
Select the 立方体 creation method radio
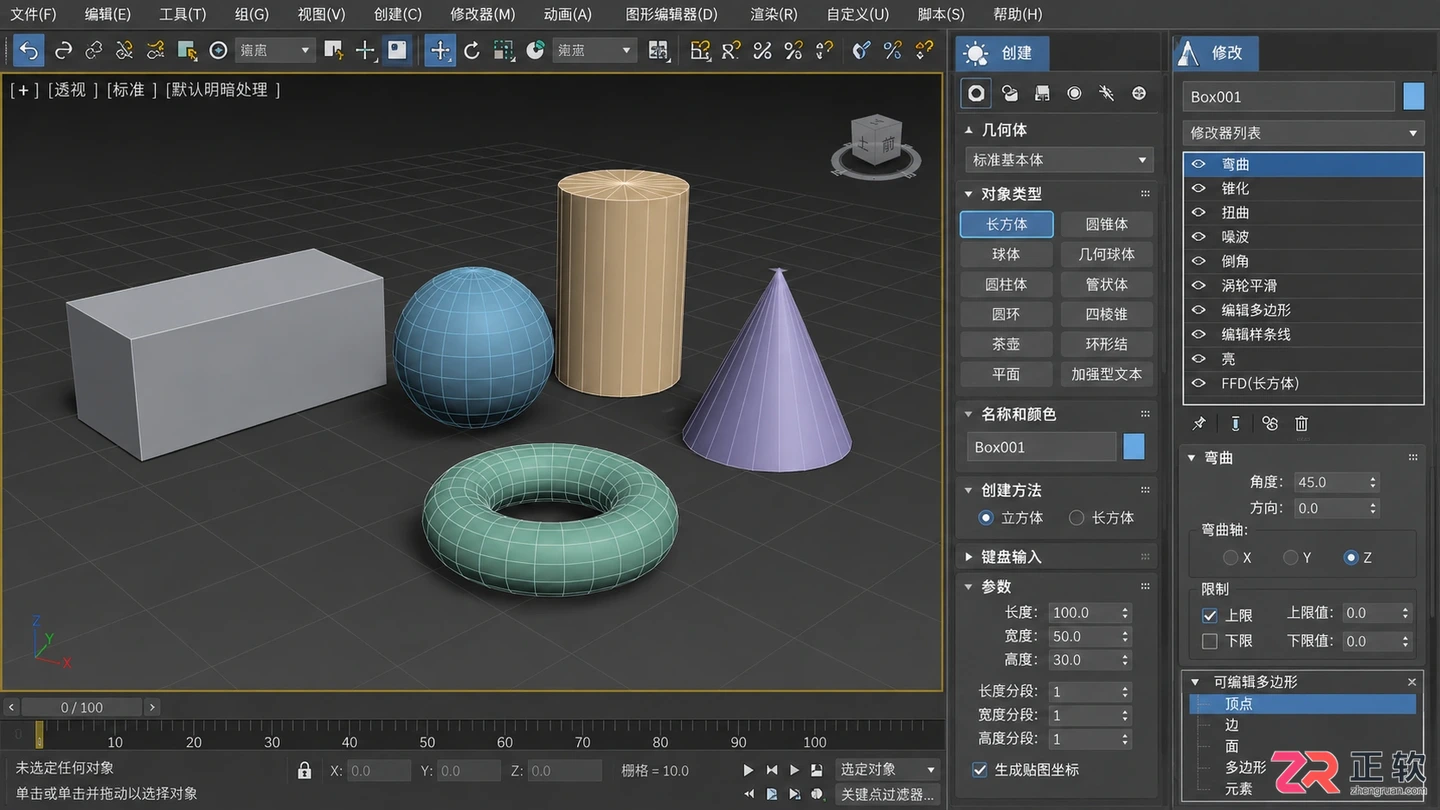pos(986,518)
